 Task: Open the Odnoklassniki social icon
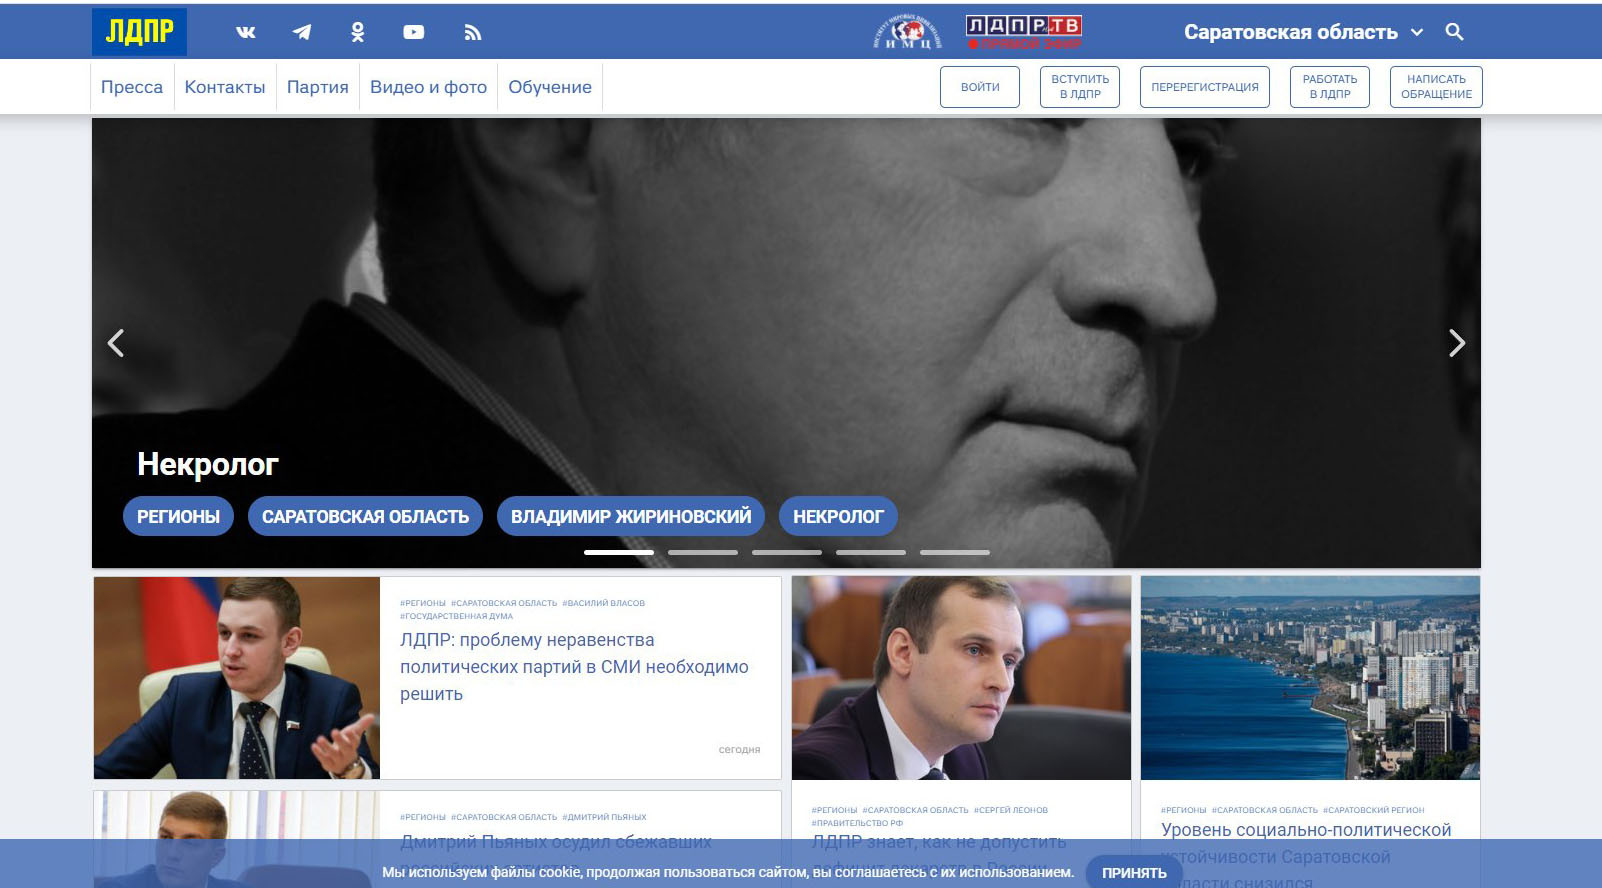click(x=357, y=32)
